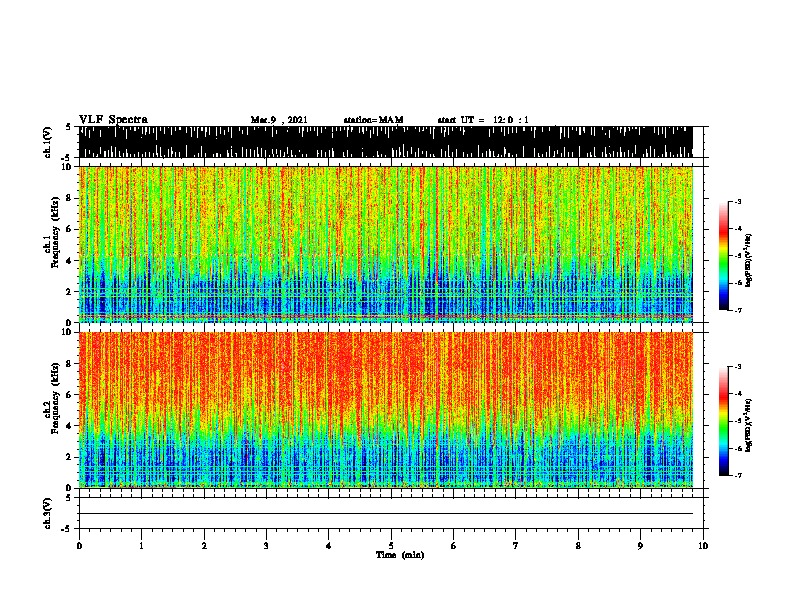
Task: Select the ch.1 colorbar "log(PSD)" label
Action: pos(749,261)
